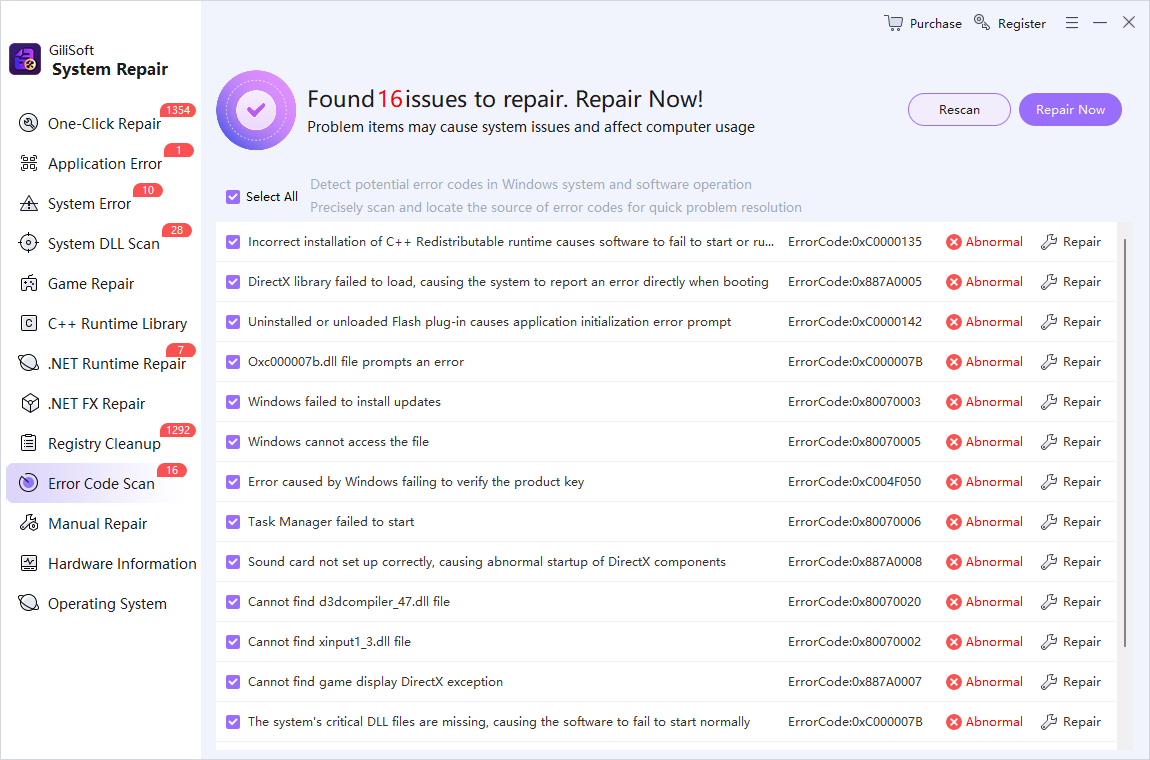Click the Registry Cleanup list icon
Viewport: 1150px width, 760px height.
click(x=28, y=442)
